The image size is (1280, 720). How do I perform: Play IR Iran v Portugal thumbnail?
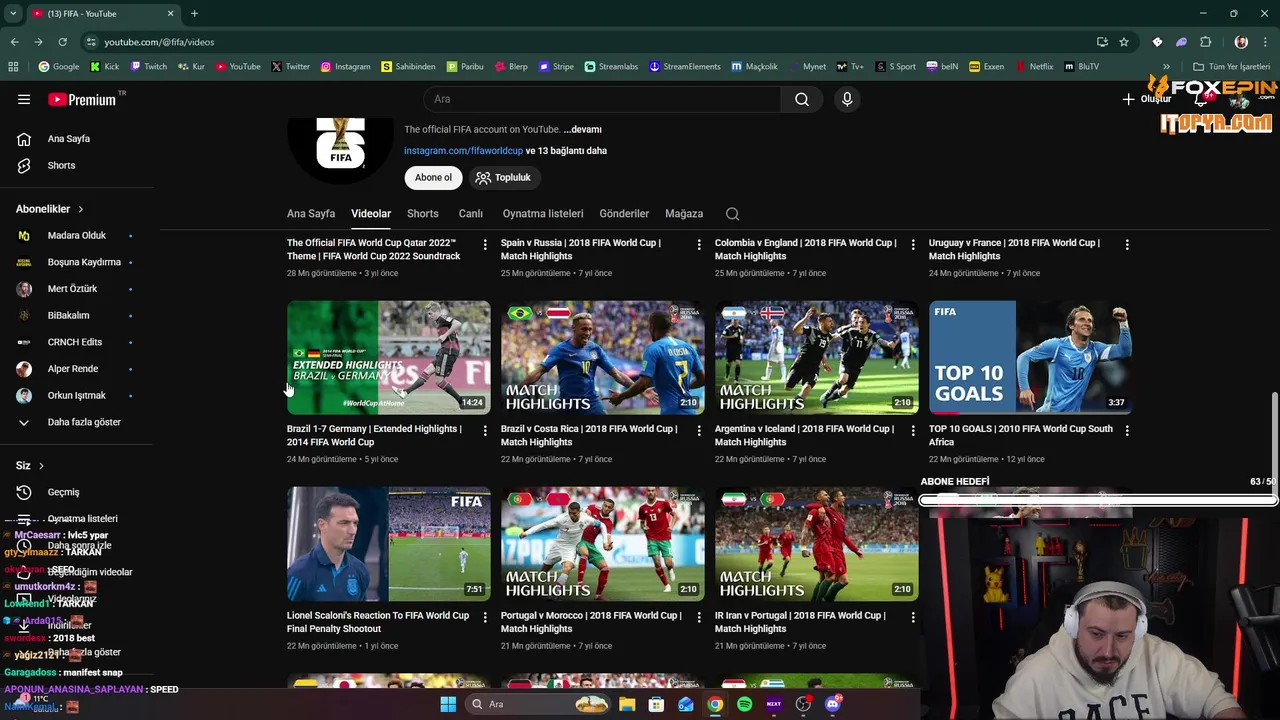[817, 544]
